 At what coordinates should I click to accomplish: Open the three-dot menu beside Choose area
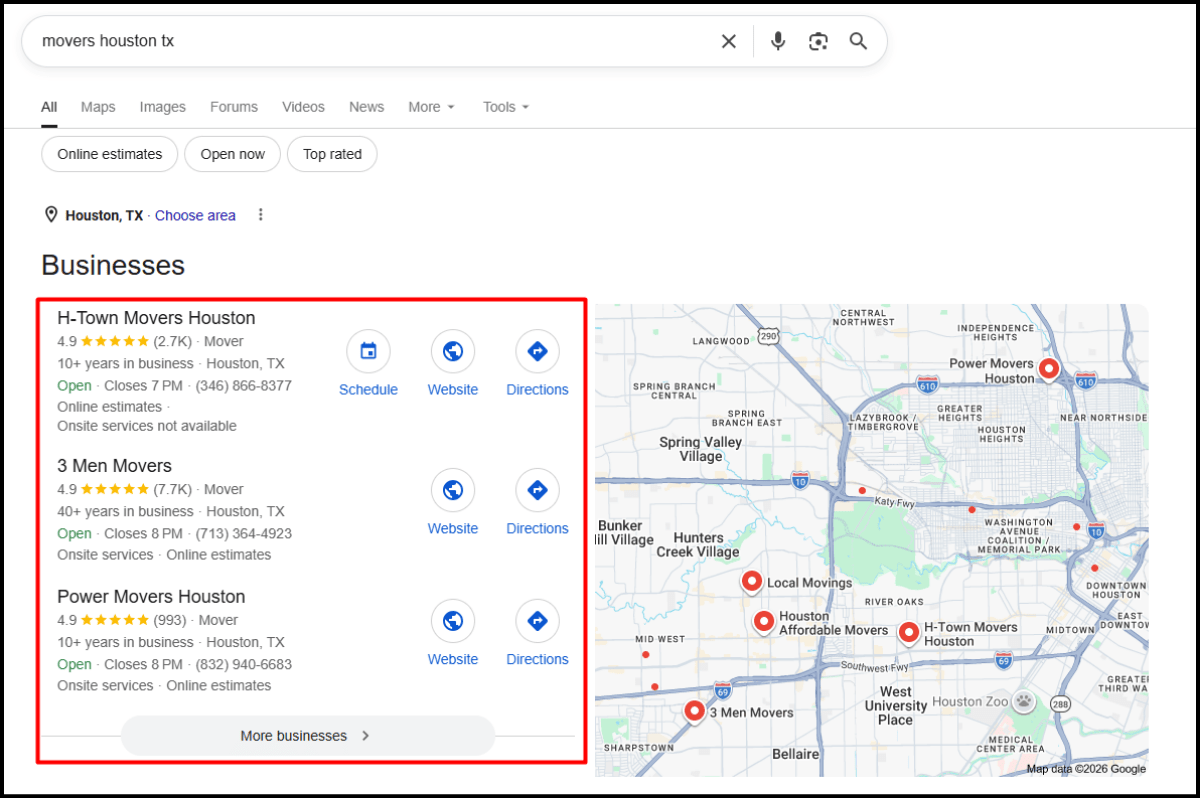(261, 215)
